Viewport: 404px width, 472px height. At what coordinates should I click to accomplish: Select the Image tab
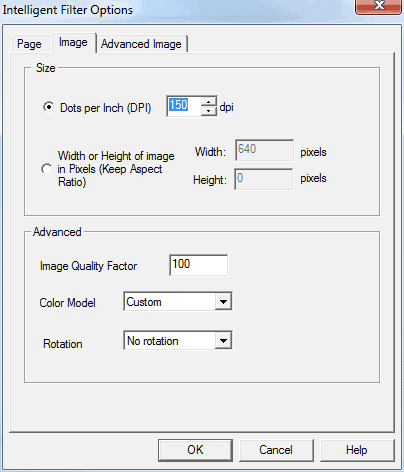[x=73, y=43]
